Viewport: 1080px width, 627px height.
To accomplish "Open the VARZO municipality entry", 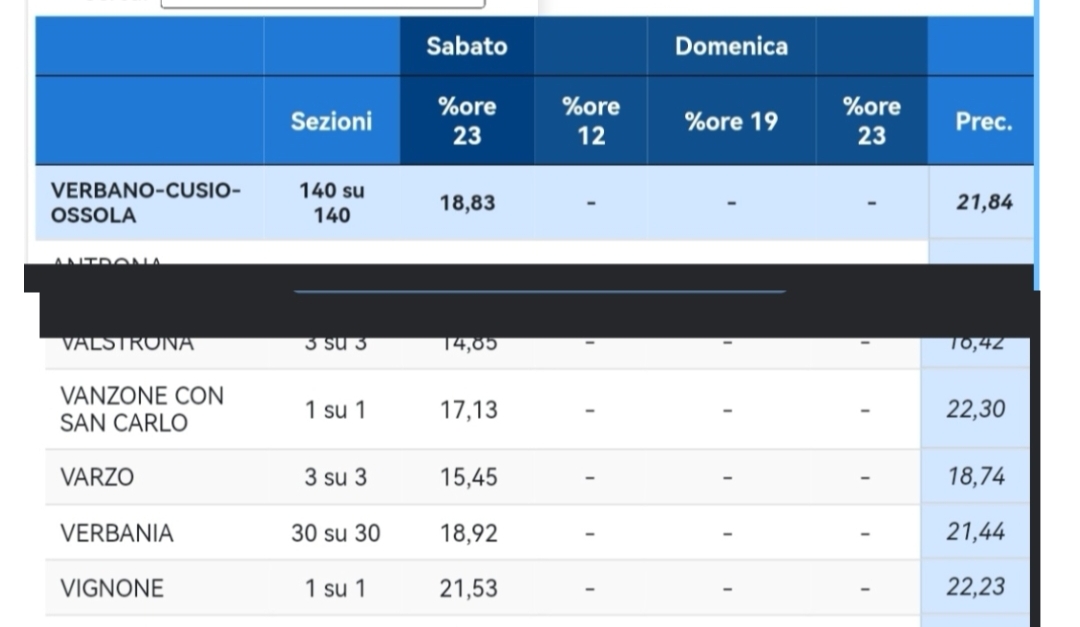I will [92, 477].
